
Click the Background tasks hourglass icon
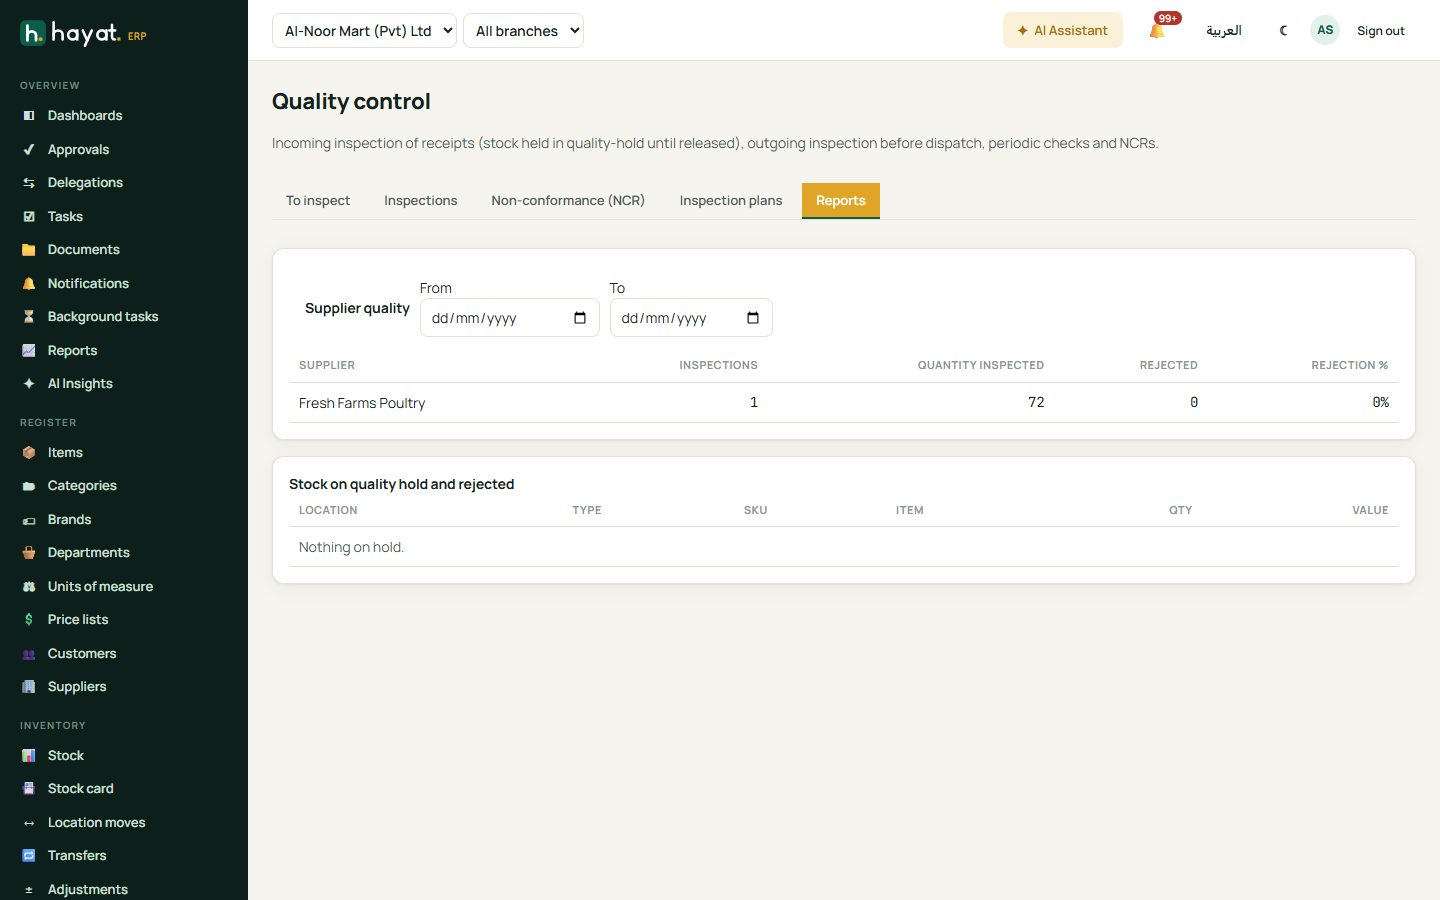click(29, 317)
